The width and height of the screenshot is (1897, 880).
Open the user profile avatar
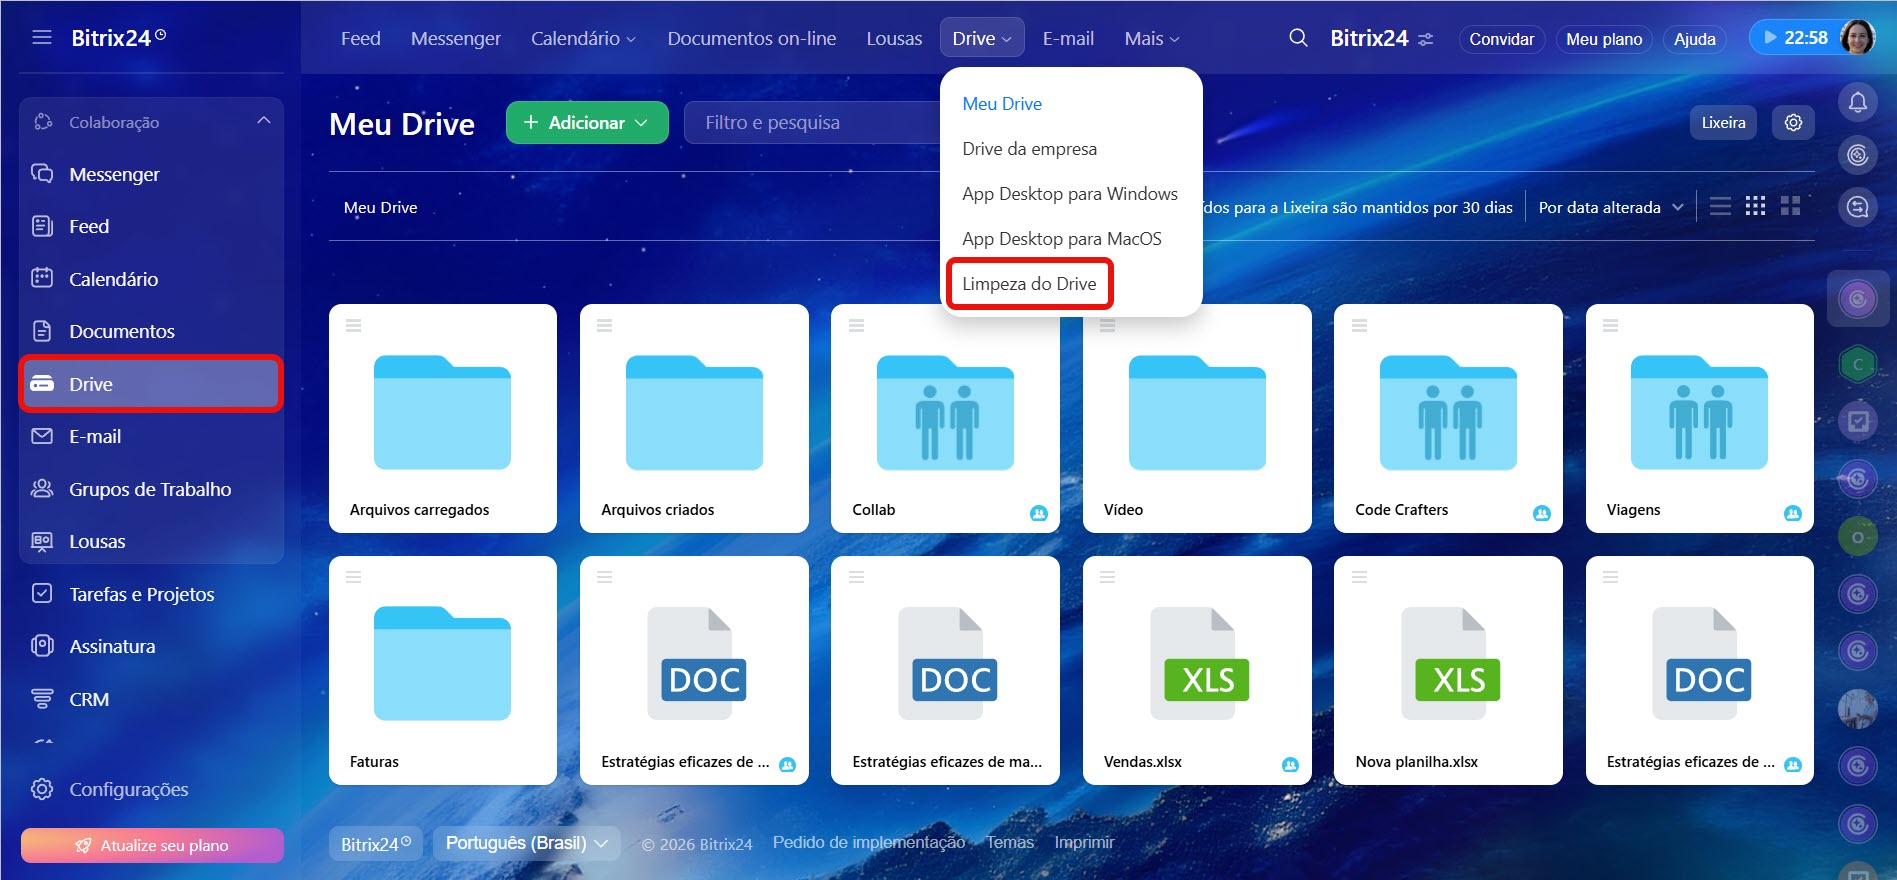[1857, 38]
